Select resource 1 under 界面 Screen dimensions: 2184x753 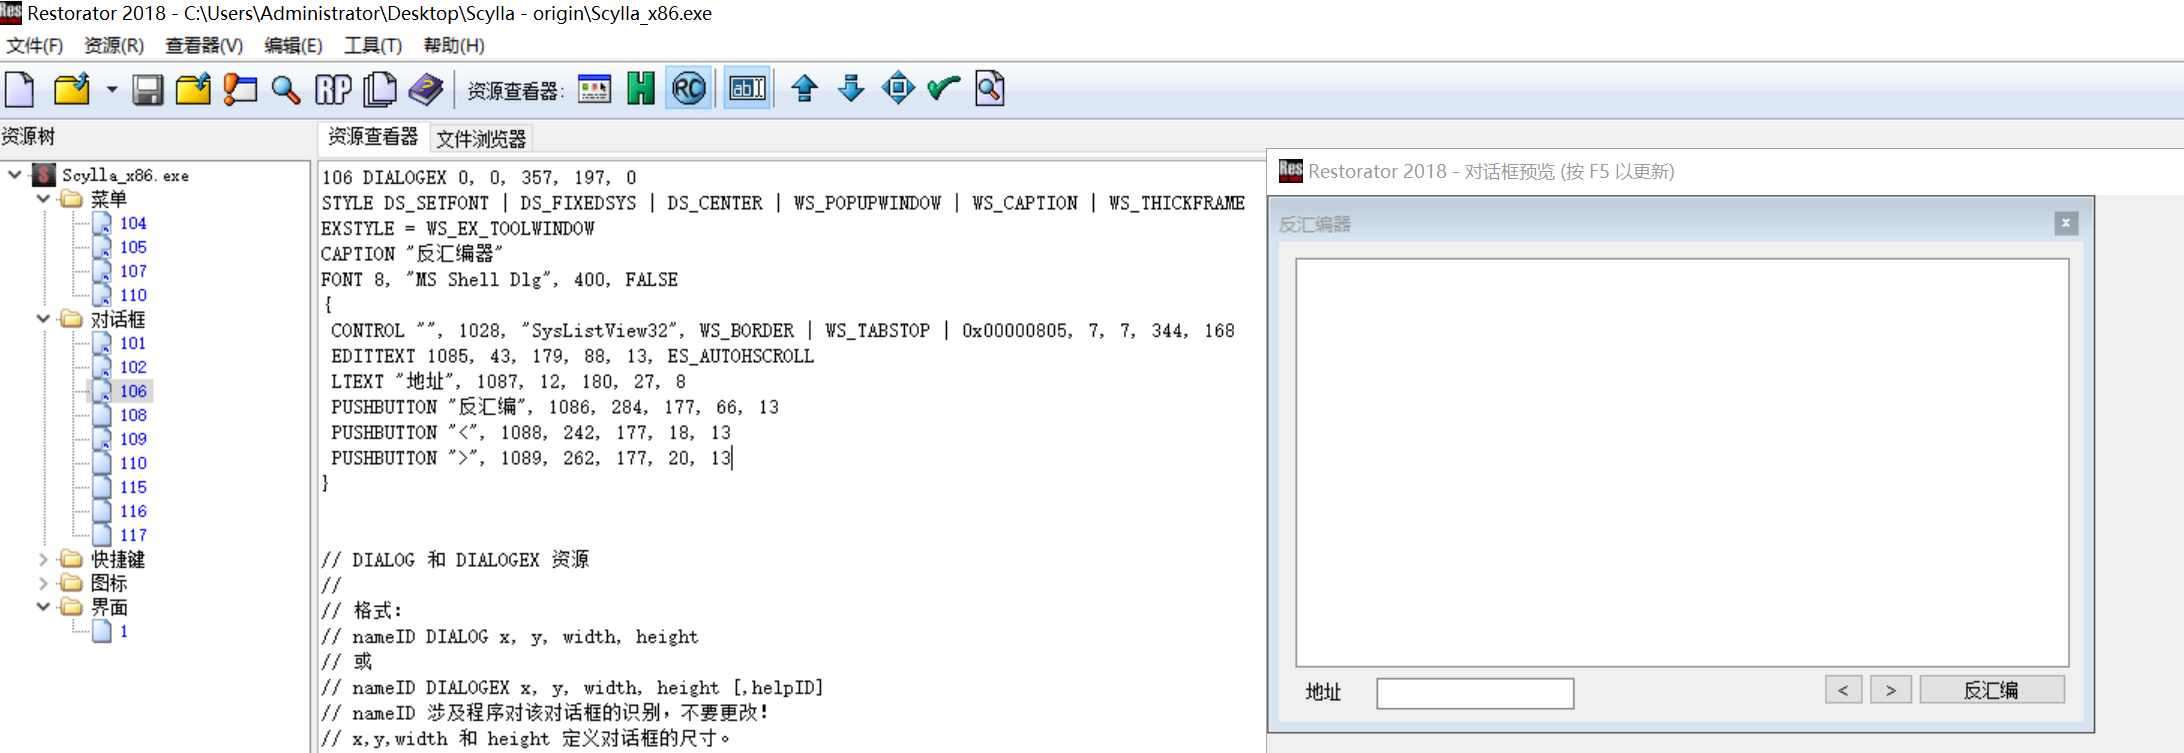(124, 631)
